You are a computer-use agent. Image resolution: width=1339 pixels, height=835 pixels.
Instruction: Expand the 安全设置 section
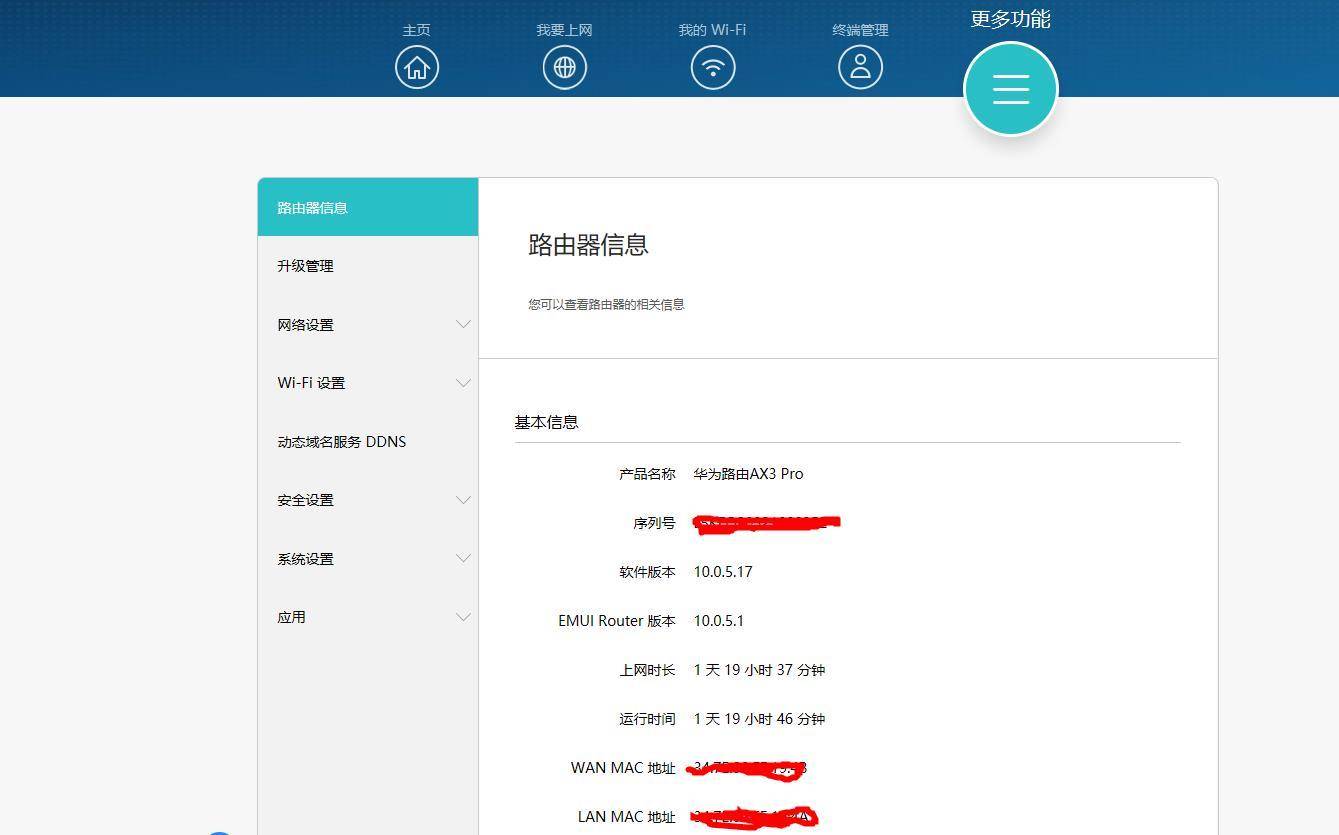point(368,500)
